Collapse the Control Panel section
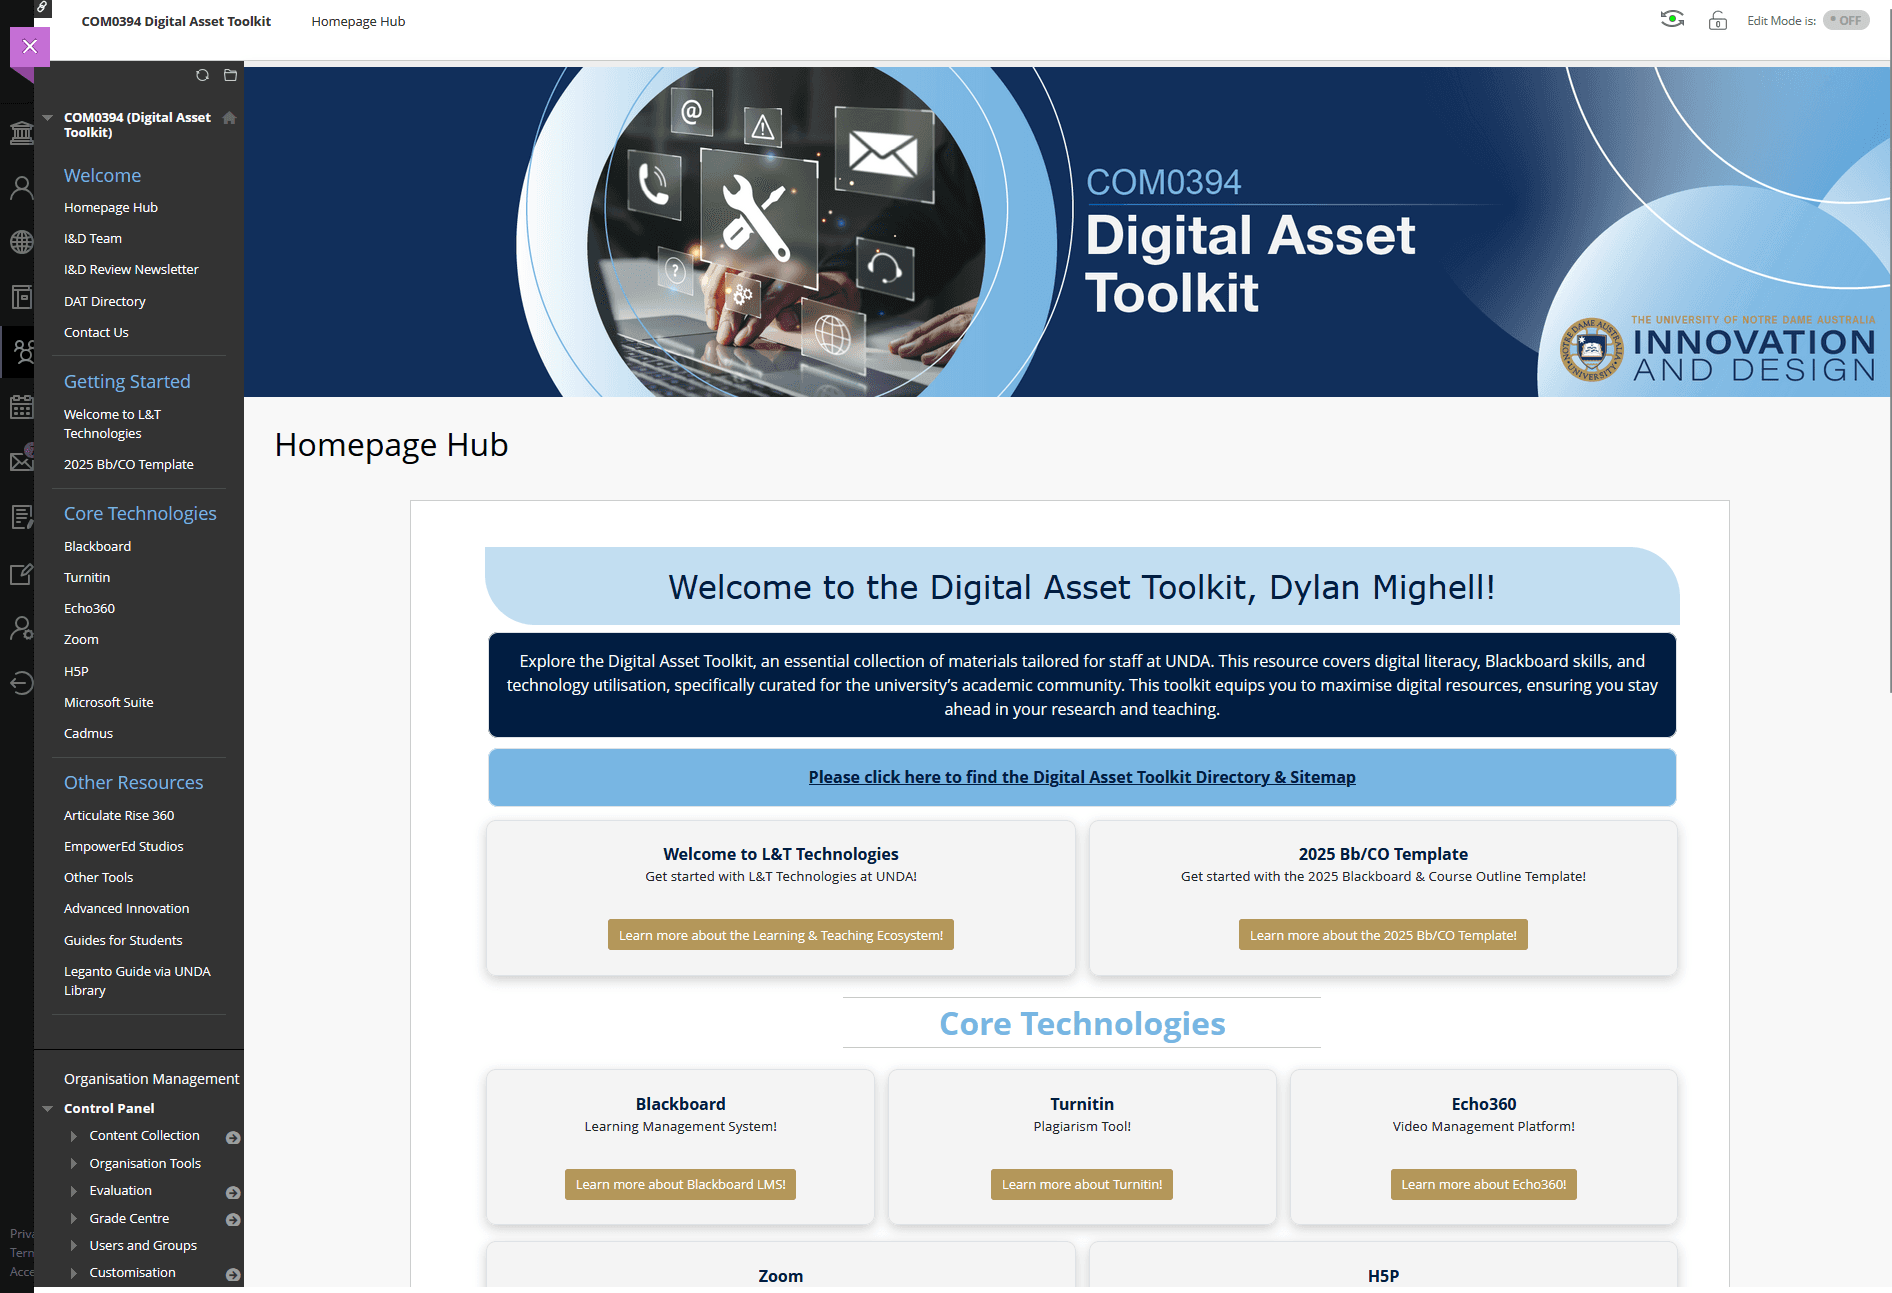This screenshot has height=1293, width=1892. (x=48, y=1108)
